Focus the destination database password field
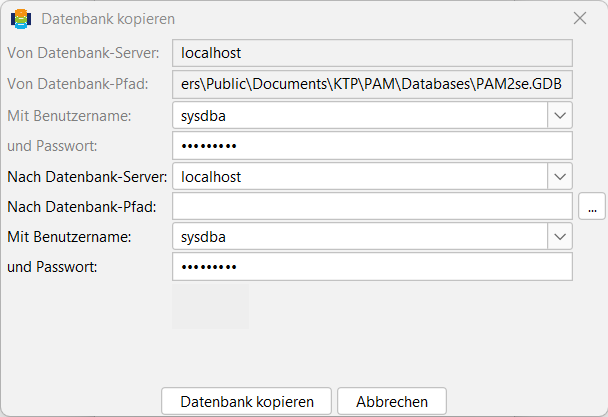Viewport: 608px width, 417px height. click(372, 267)
